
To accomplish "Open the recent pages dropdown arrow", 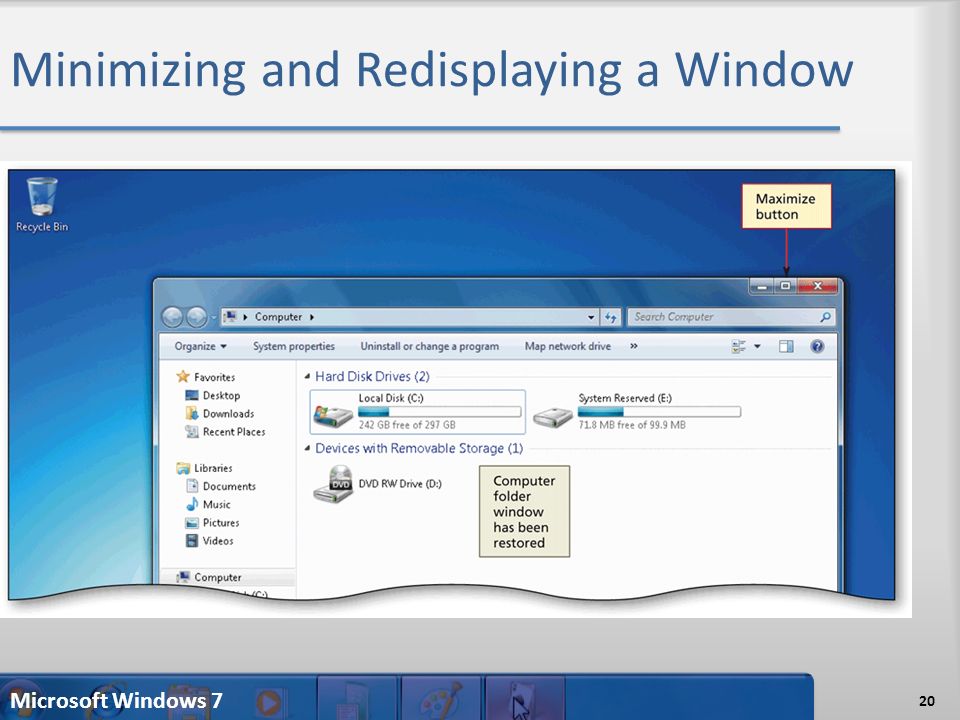I will pos(213,318).
